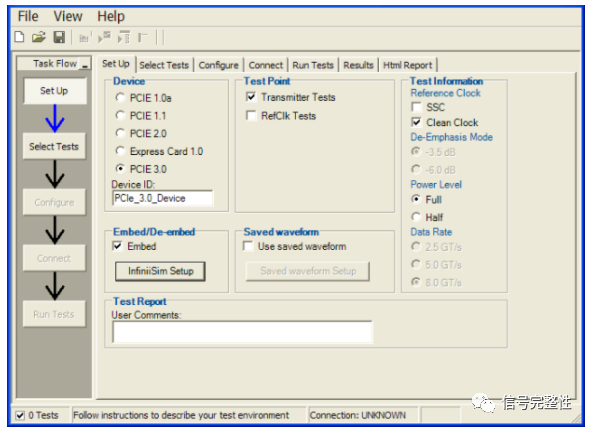Image resolution: width=590 pixels, height=429 pixels.
Task: Check Use saved waveform option
Action: tap(248, 246)
